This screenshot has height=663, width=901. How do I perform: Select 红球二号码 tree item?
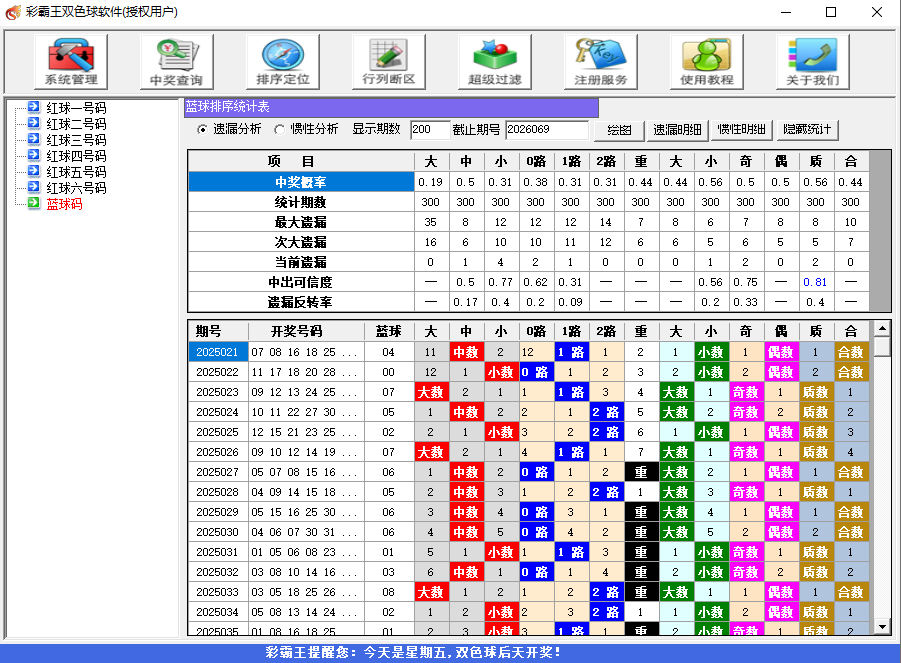pyautogui.click(x=76, y=124)
